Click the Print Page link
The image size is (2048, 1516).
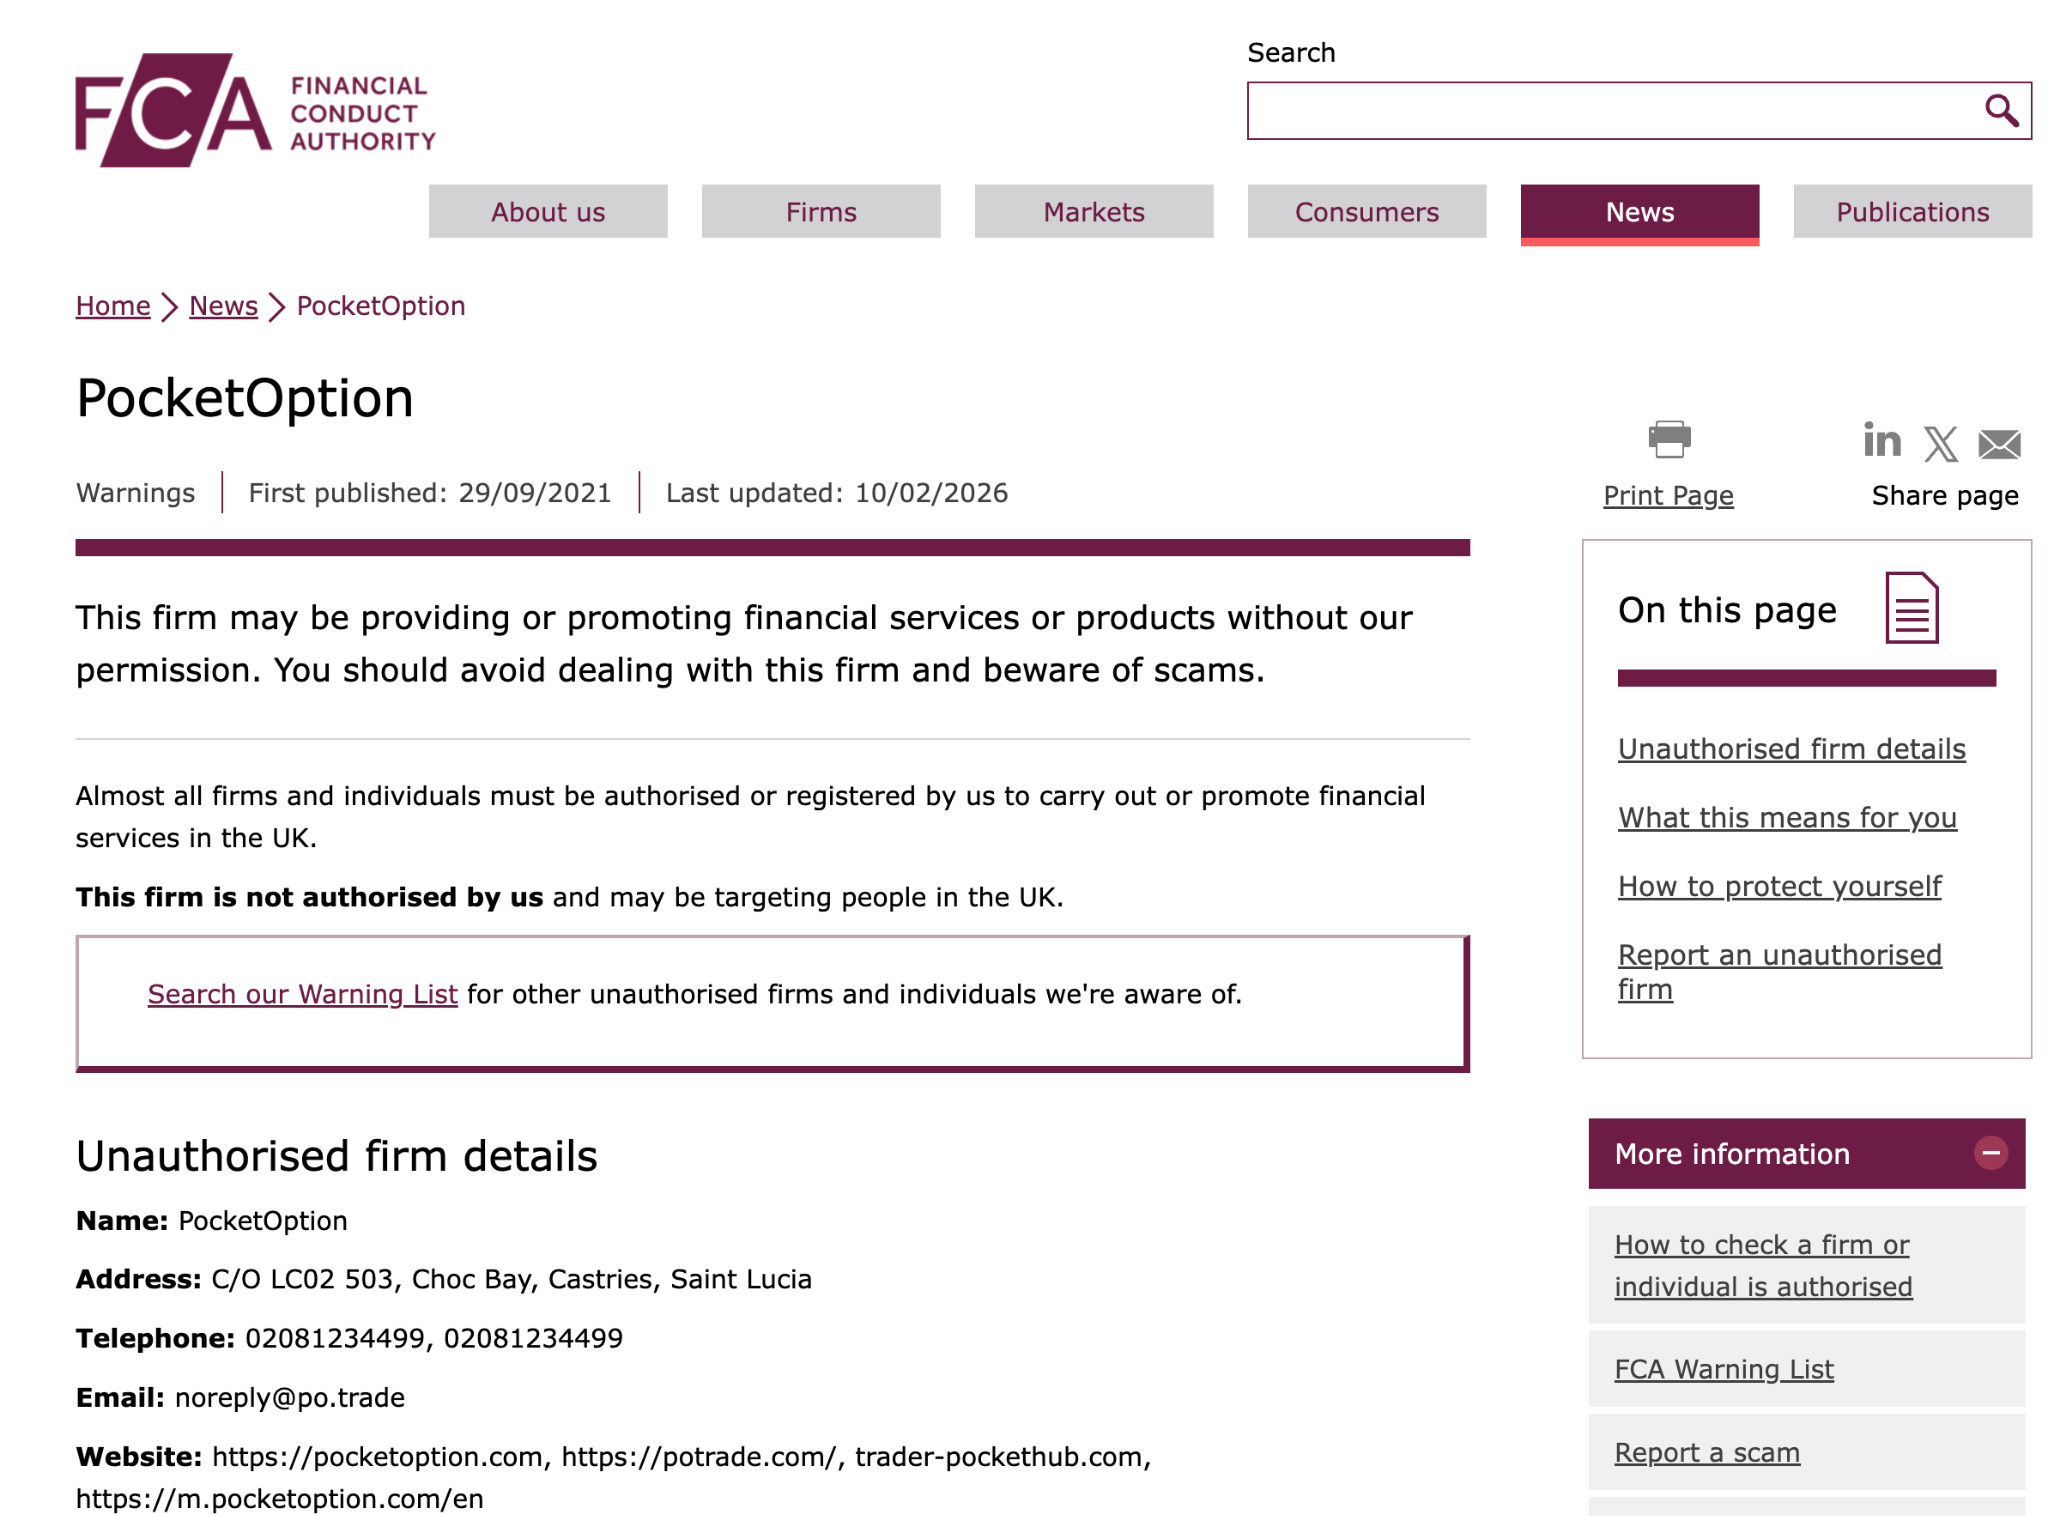point(1668,495)
